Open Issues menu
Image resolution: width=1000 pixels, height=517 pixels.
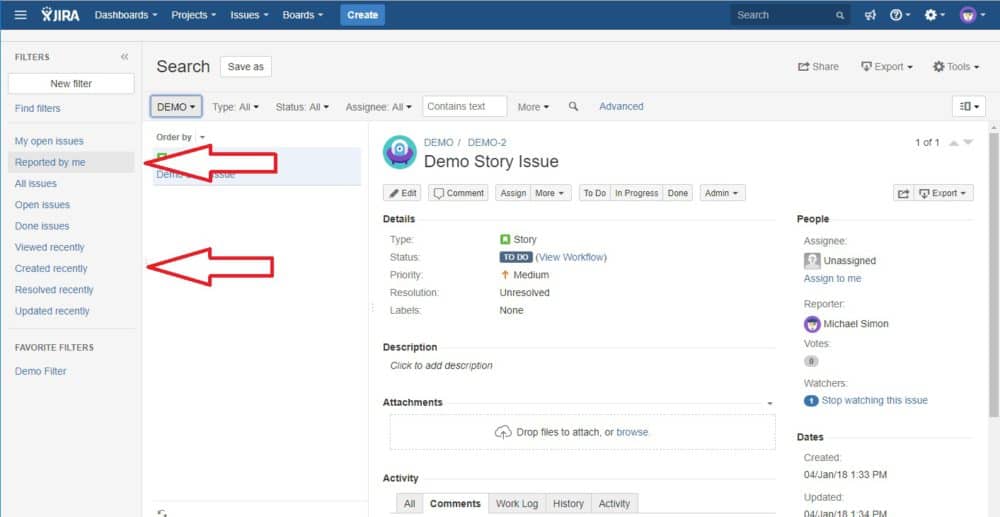[249, 15]
